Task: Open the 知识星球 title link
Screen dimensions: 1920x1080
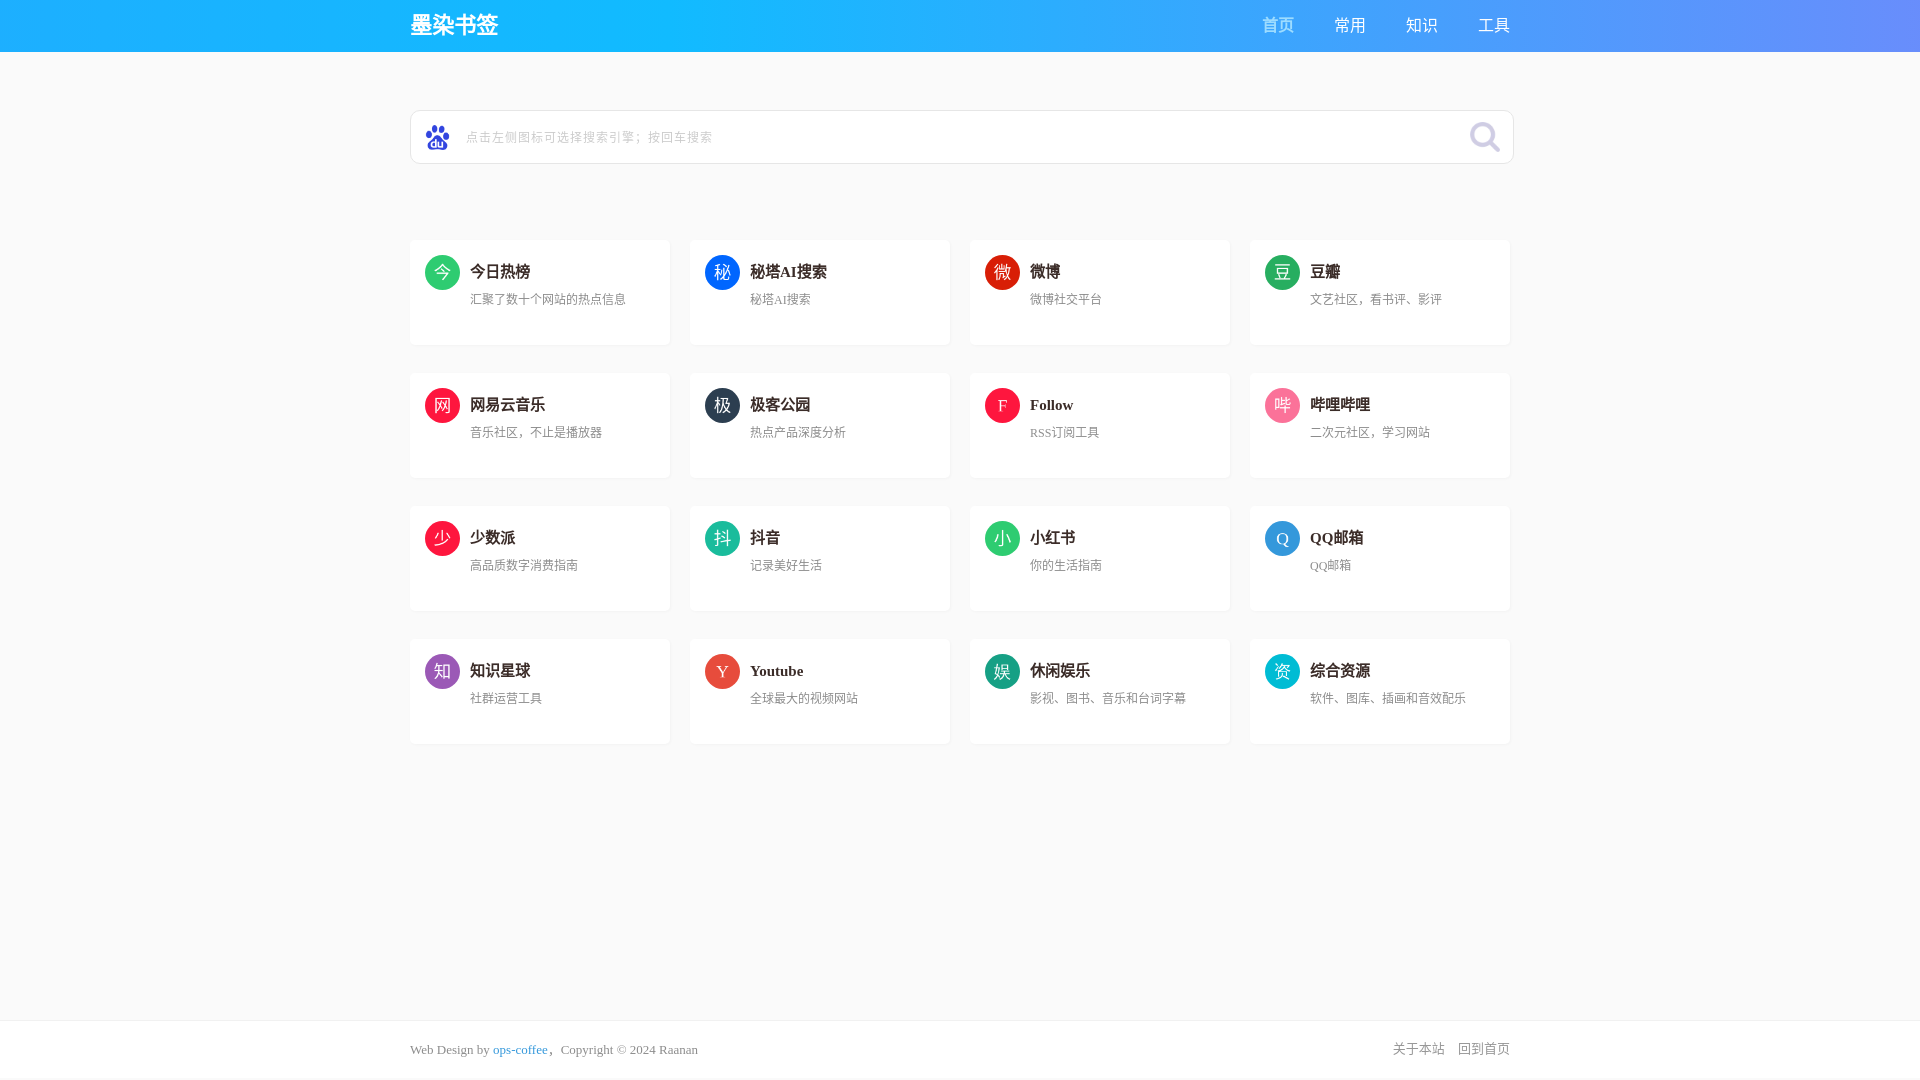Action: coord(500,671)
